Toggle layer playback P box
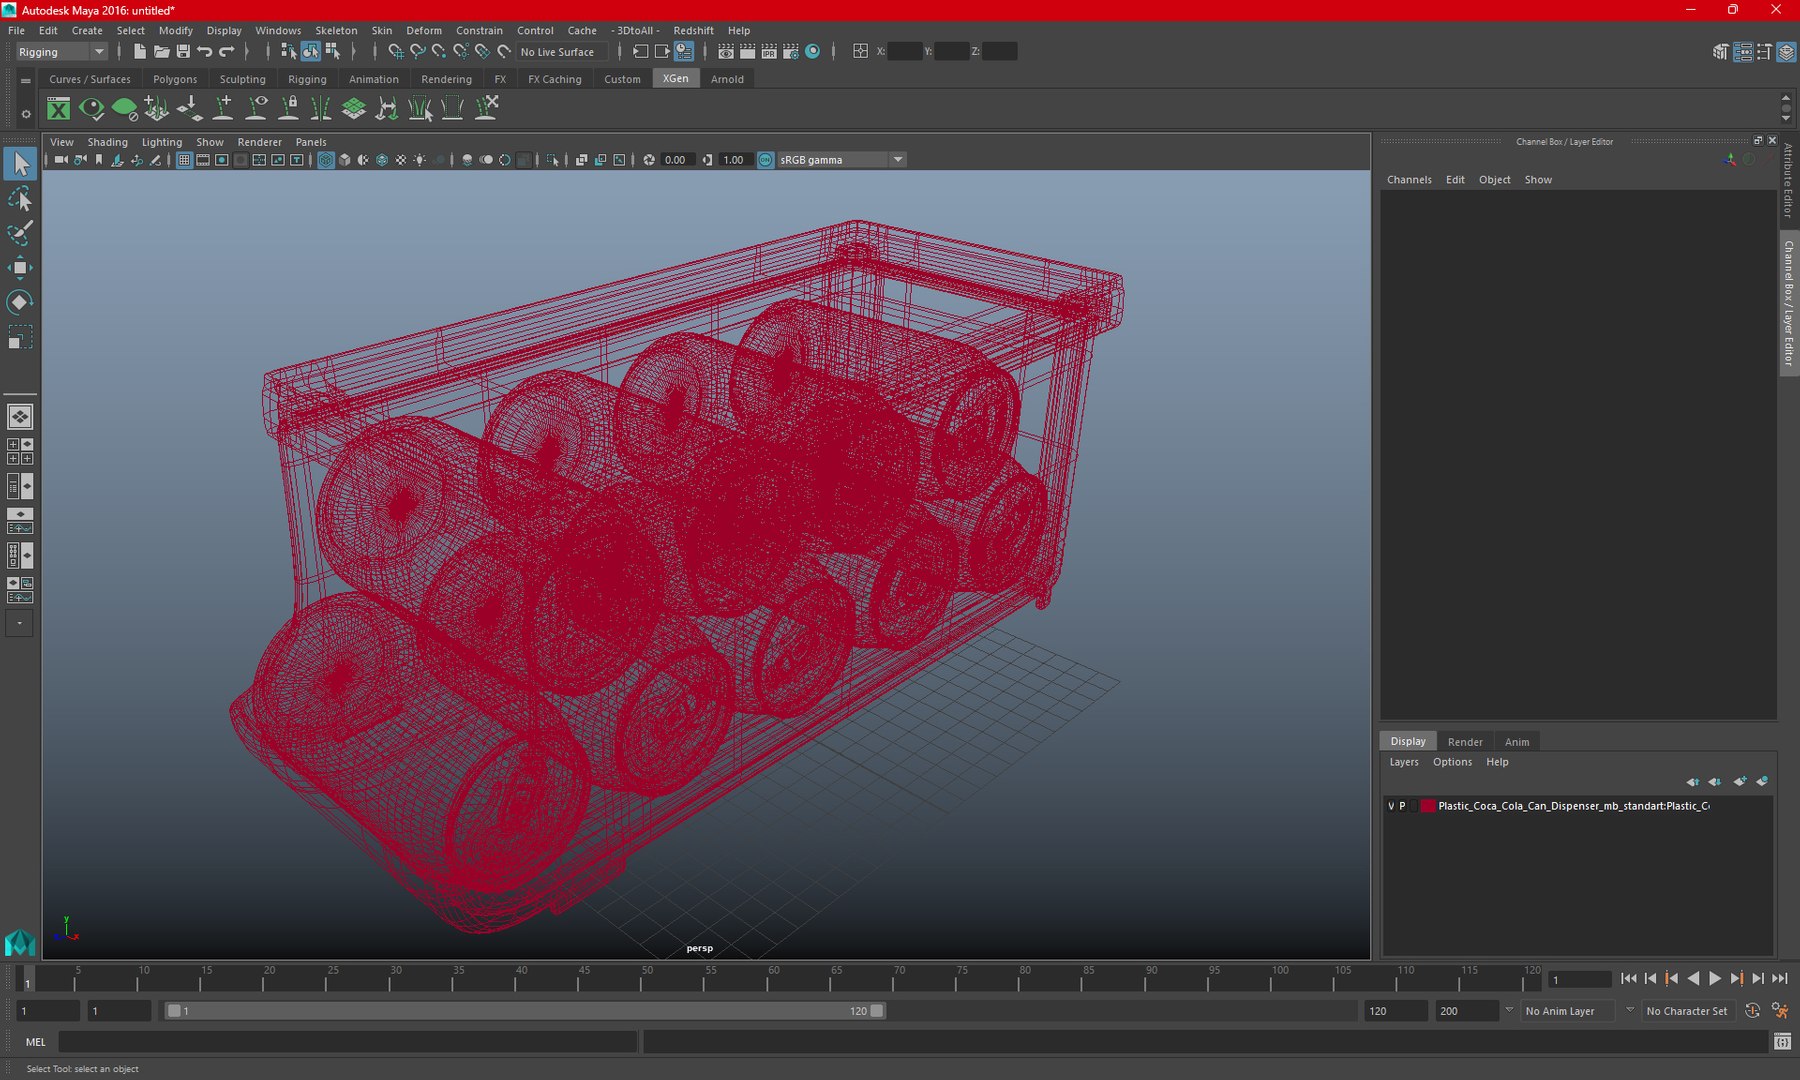 pyautogui.click(x=1402, y=806)
